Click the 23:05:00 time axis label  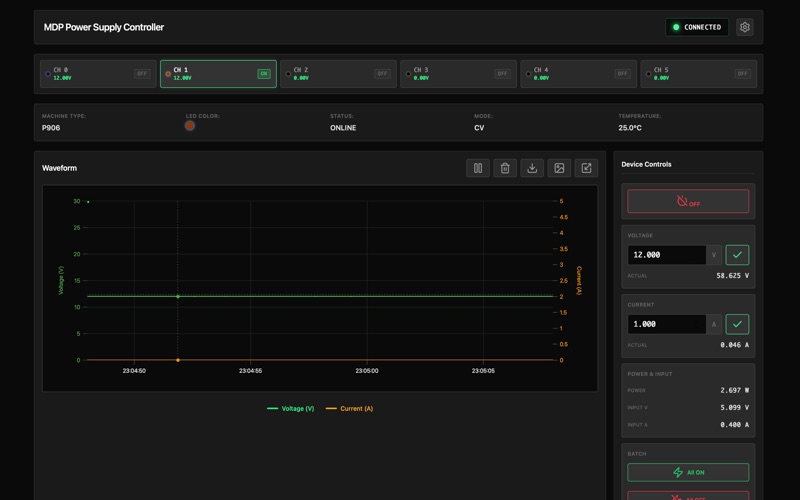point(367,371)
